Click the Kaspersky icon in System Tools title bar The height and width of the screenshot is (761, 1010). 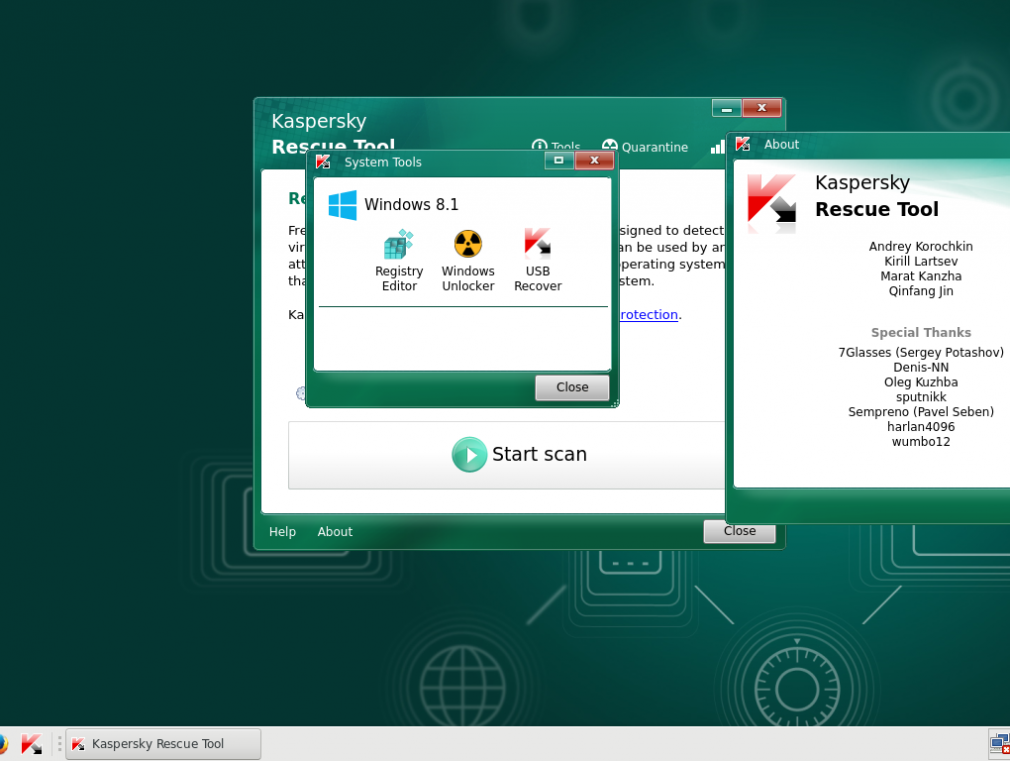click(x=323, y=162)
